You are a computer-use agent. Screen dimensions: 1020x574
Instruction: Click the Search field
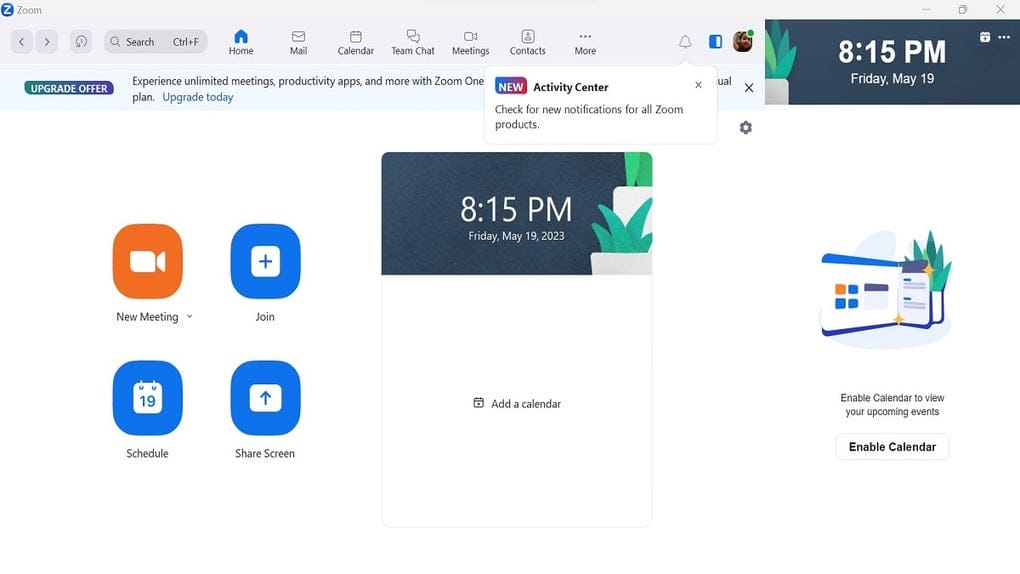click(x=155, y=42)
